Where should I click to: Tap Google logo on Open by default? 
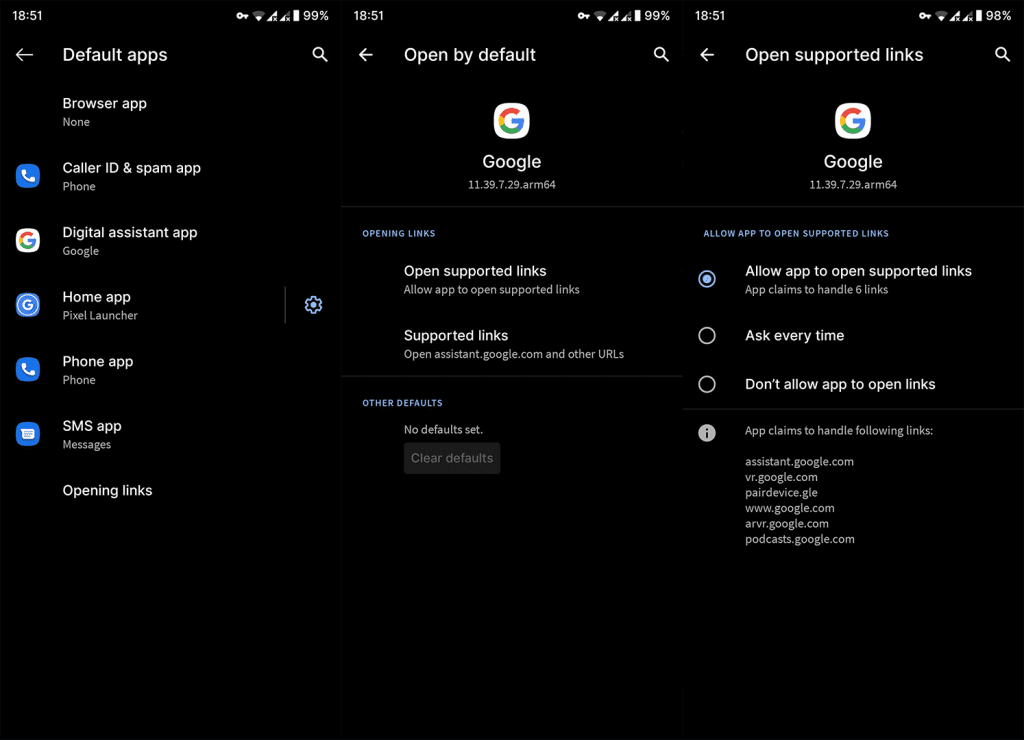point(511,121)
